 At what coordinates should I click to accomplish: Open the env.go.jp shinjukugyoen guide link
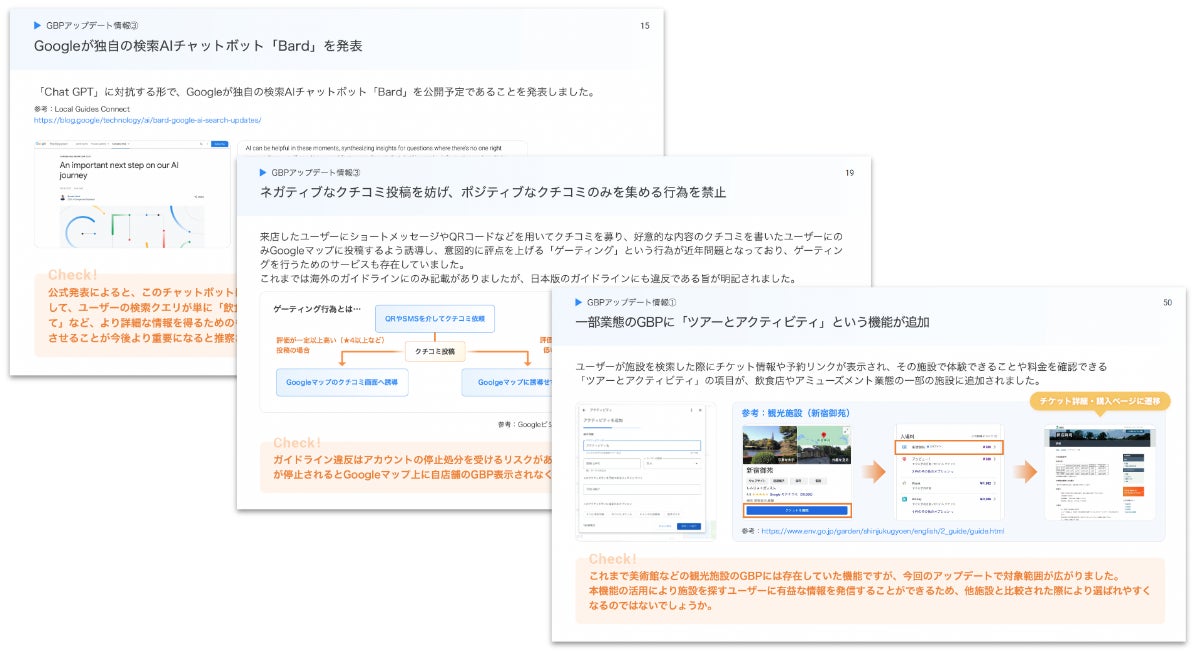[882, 531]
